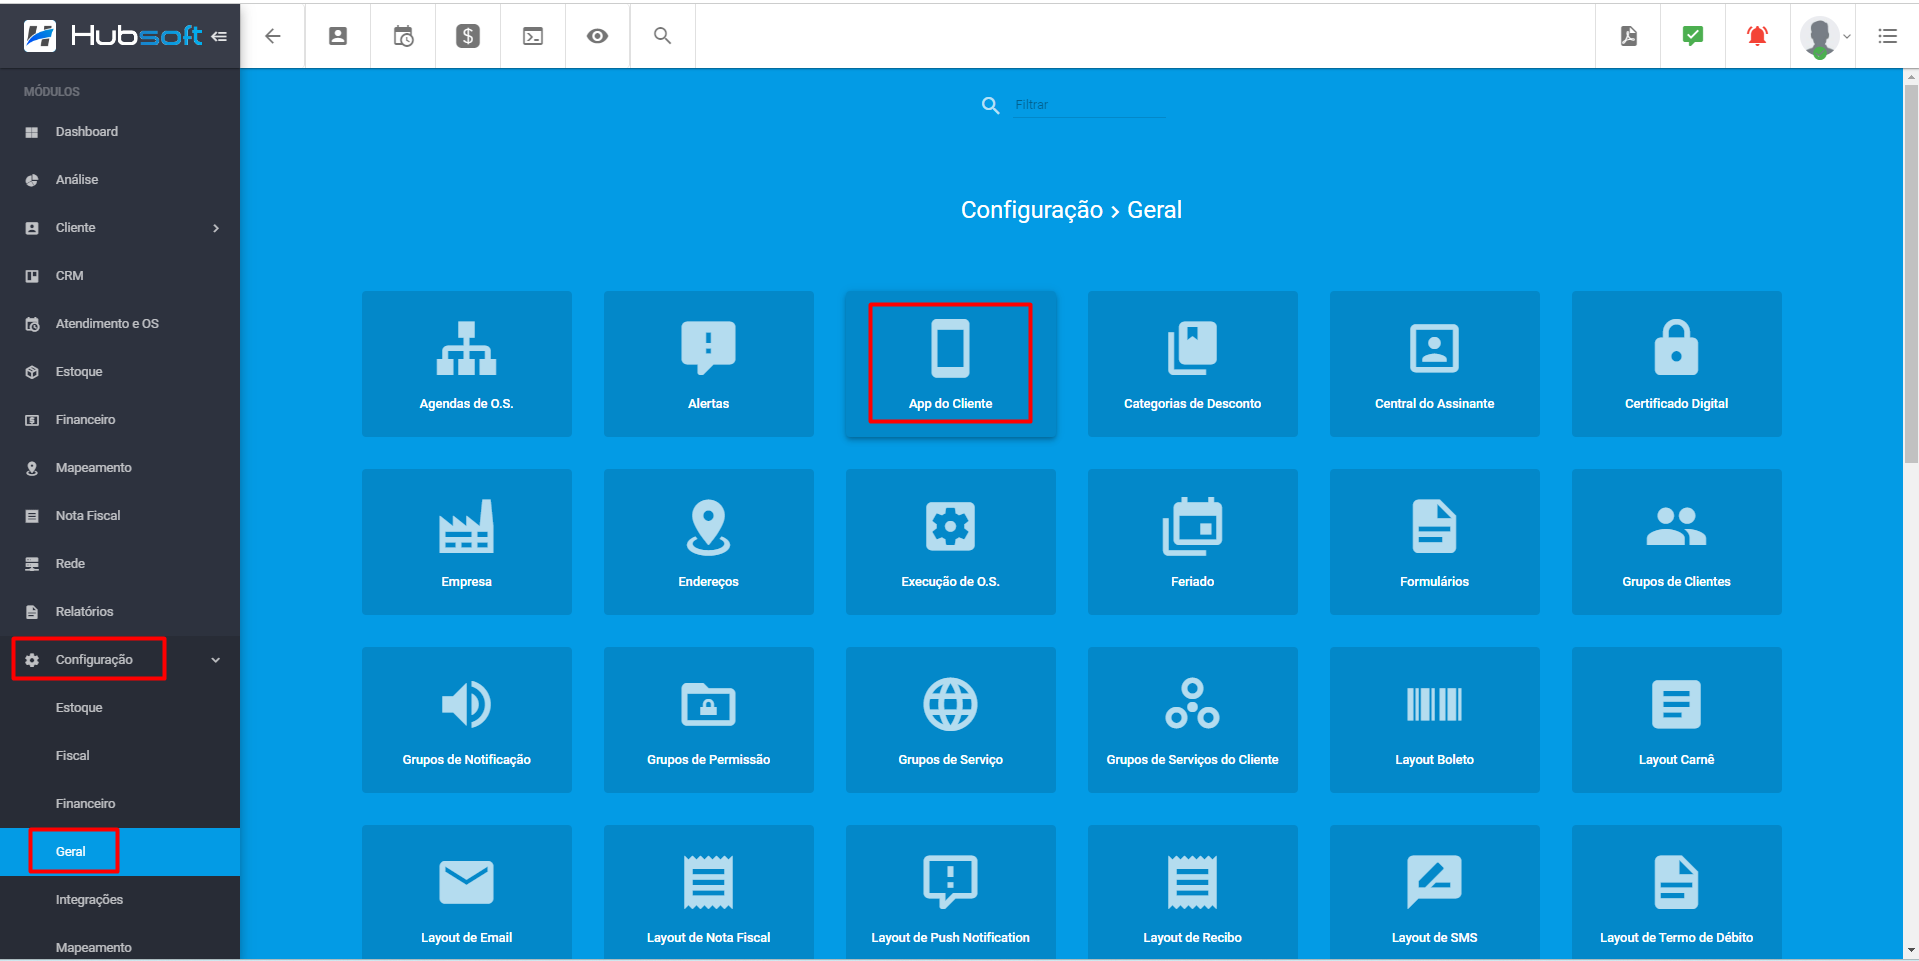Go to Dashboard in the sidebar

(120, 132)
